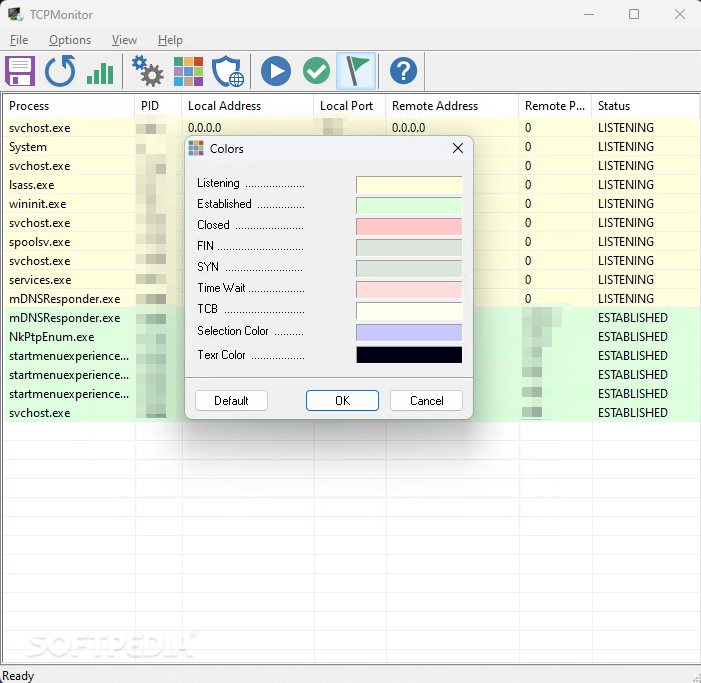This screenshot has height=683, width=701.
Task: Close the Colors dialog
Action: tap(457, 148)
